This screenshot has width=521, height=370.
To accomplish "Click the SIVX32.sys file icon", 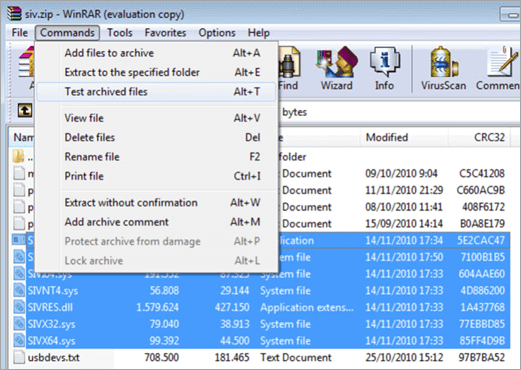I will pos(19,324).
